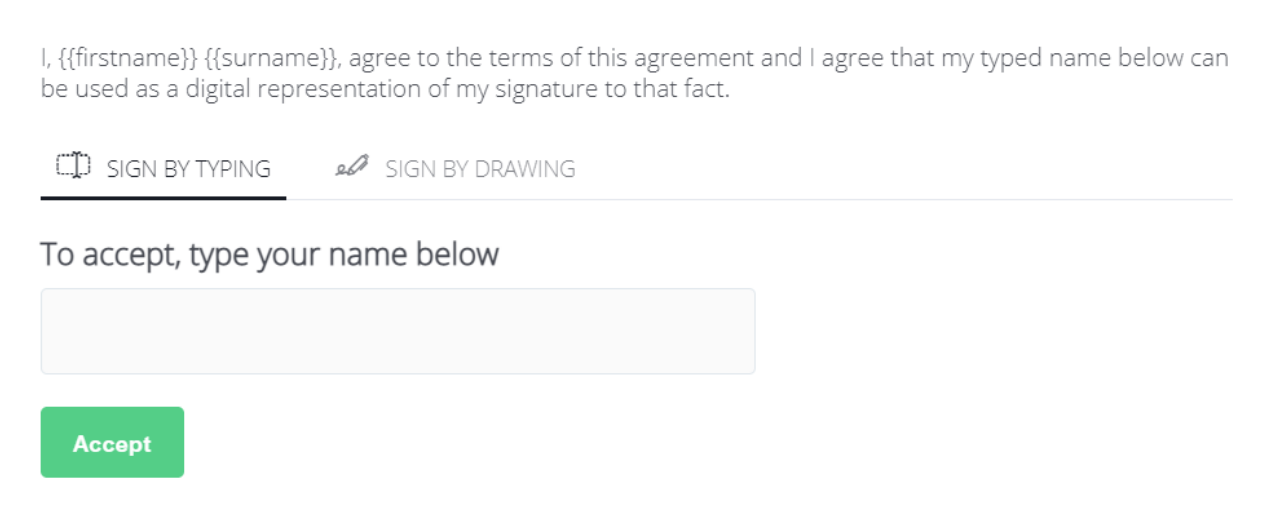Switch to the SIGN BY DRAWING tab
The height and width of the screenshot is (530, 1271).
479,169
